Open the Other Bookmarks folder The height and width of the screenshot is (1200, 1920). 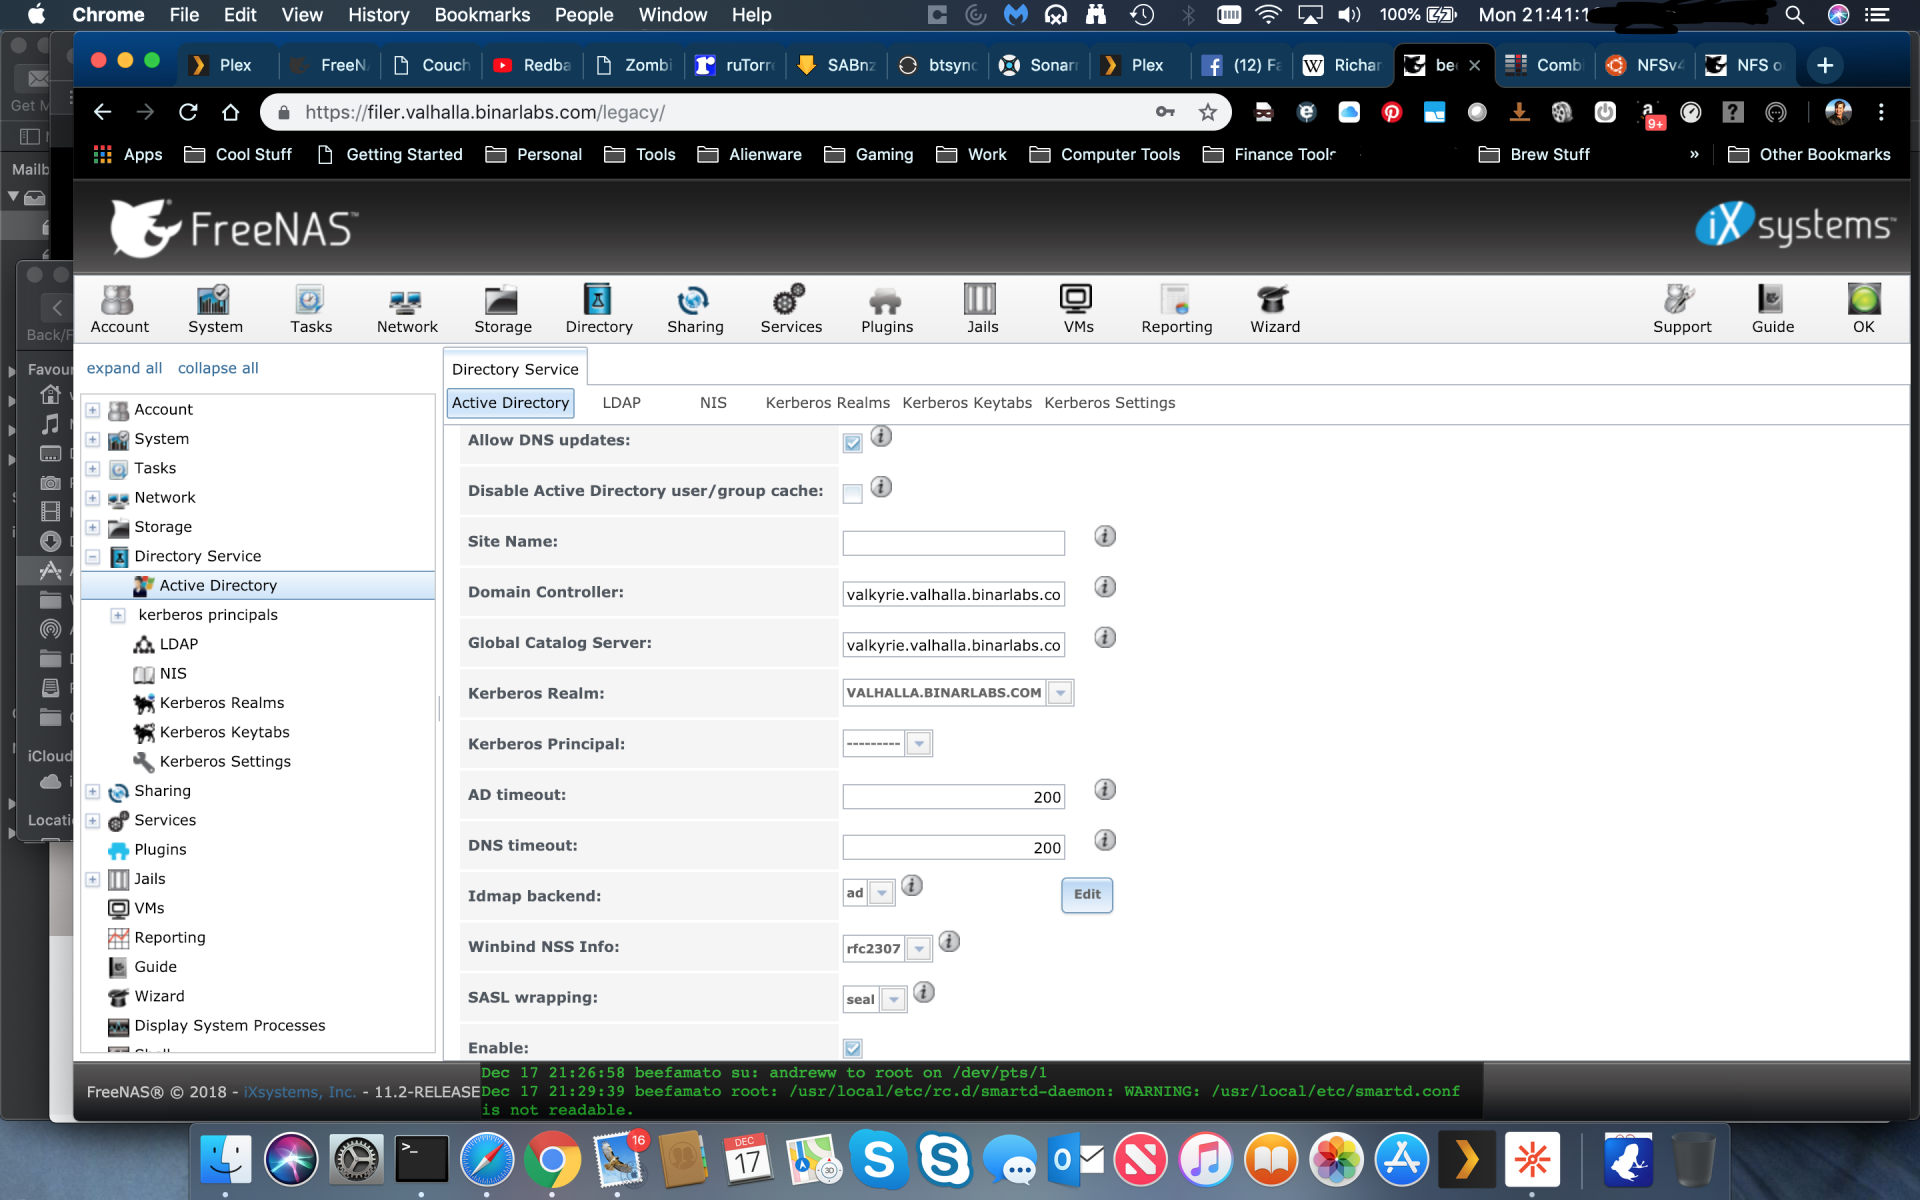1809,154
